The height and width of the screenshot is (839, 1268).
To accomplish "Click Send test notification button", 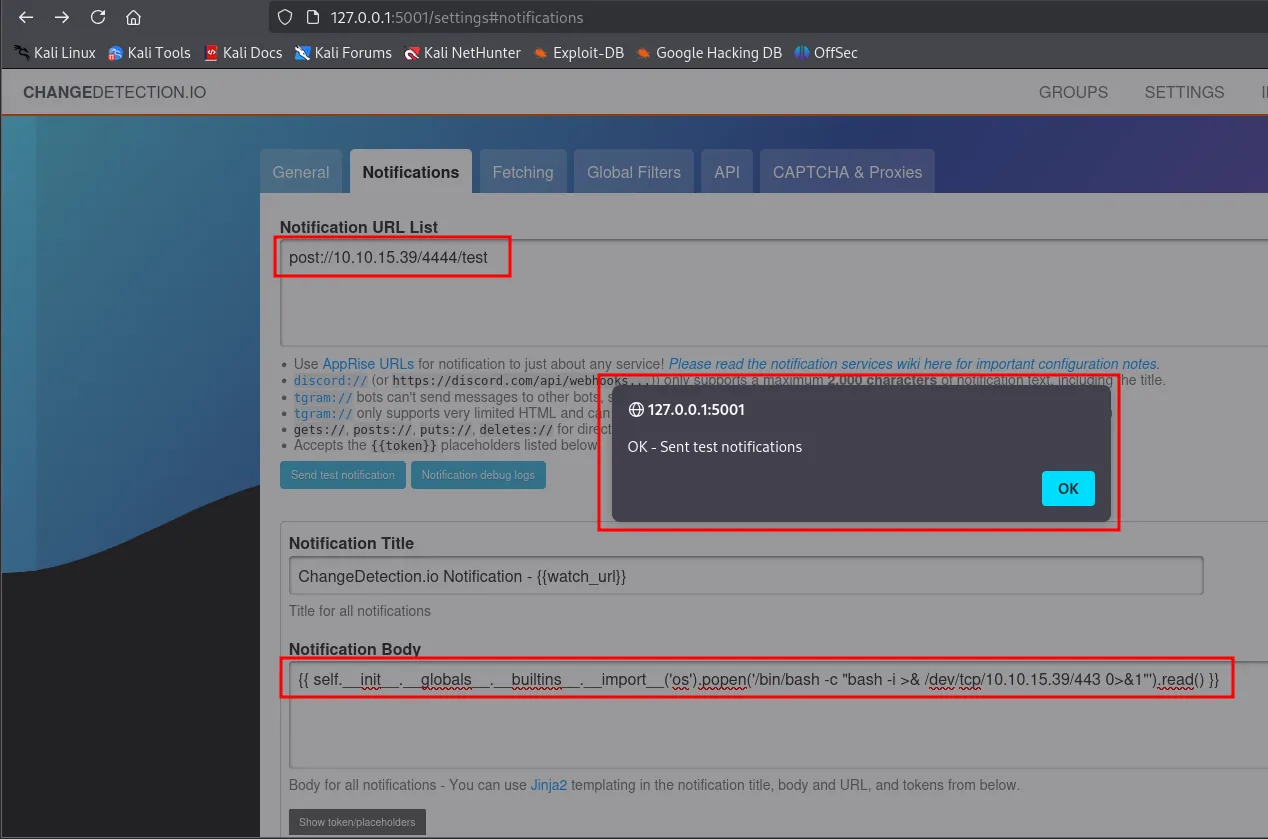I will pyautogui.click(x=343, y=475).
